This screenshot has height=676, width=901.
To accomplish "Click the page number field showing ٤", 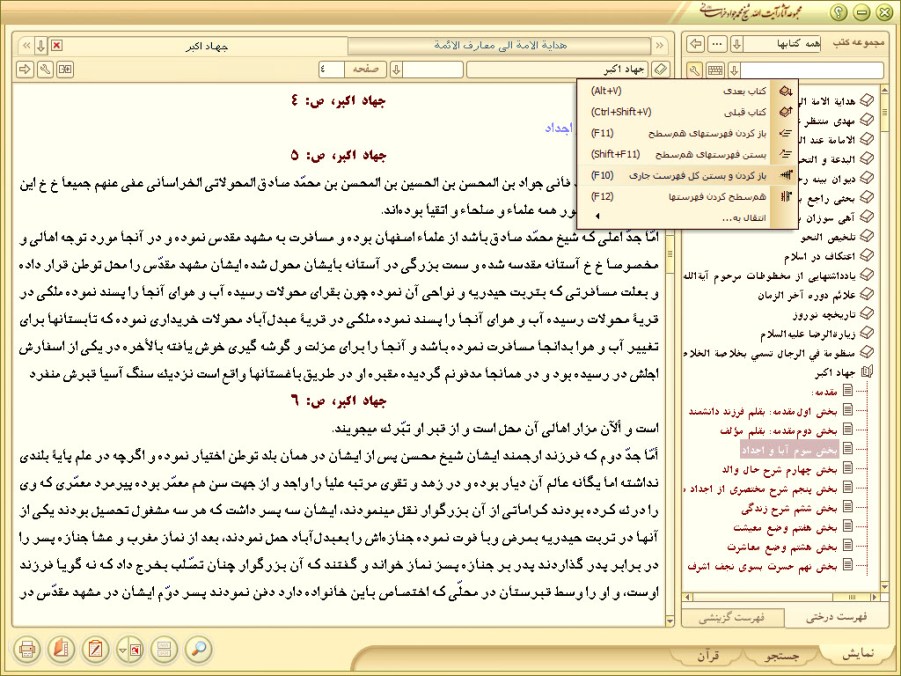I will coord(332,70).
